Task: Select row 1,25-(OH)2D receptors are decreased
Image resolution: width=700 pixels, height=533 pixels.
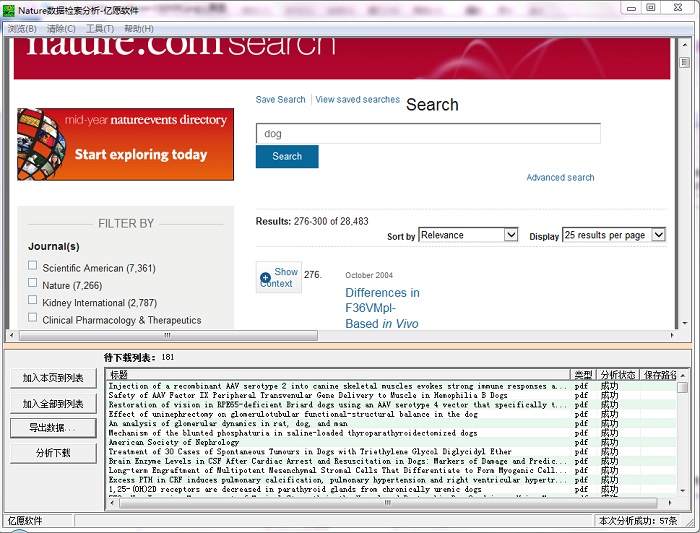Action: tap(392, 489)
